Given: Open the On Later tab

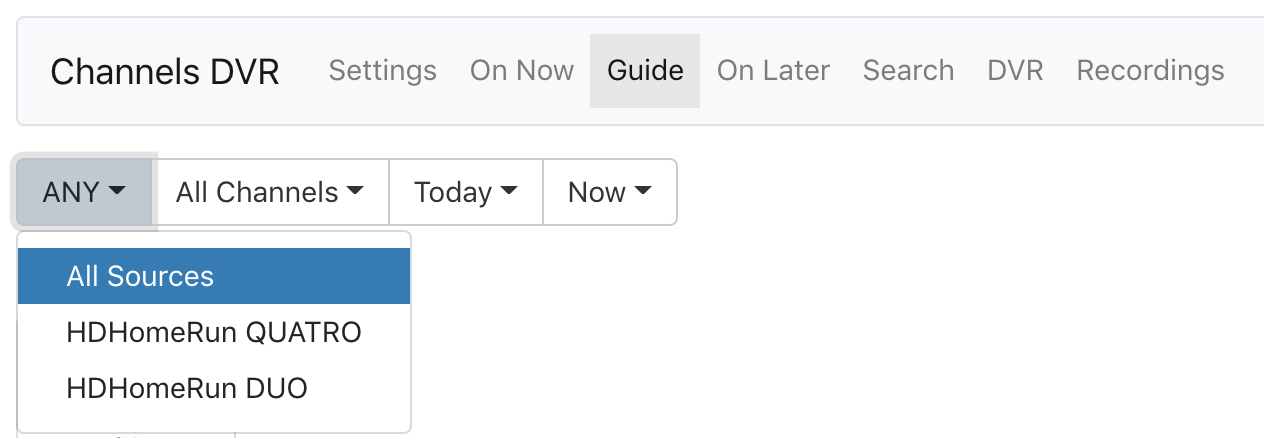Looking at the screenshot, I should click(773, 71).
